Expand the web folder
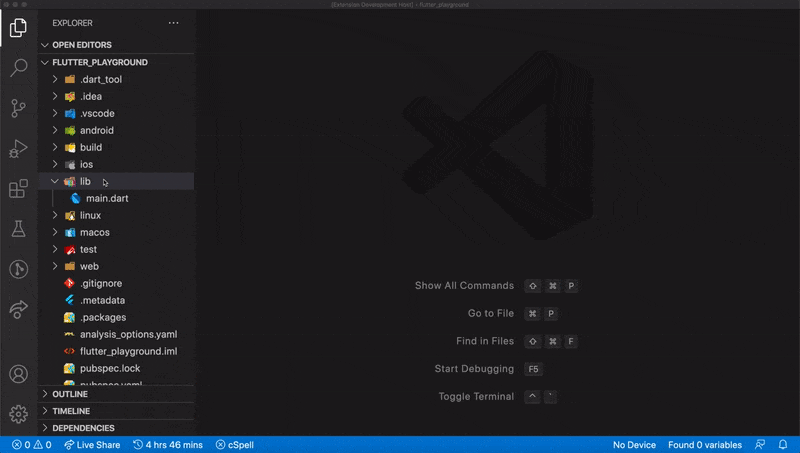The height and width of the screenshot is (453, 800). [116, 266]
